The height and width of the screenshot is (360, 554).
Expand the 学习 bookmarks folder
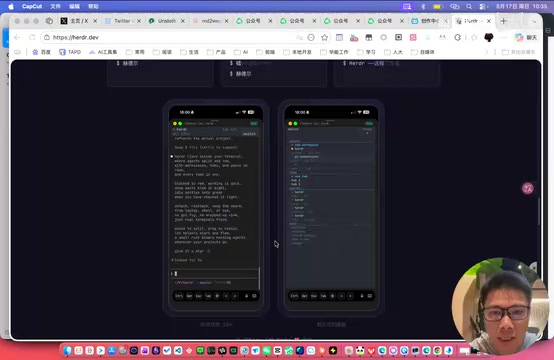tap(366, 52)
